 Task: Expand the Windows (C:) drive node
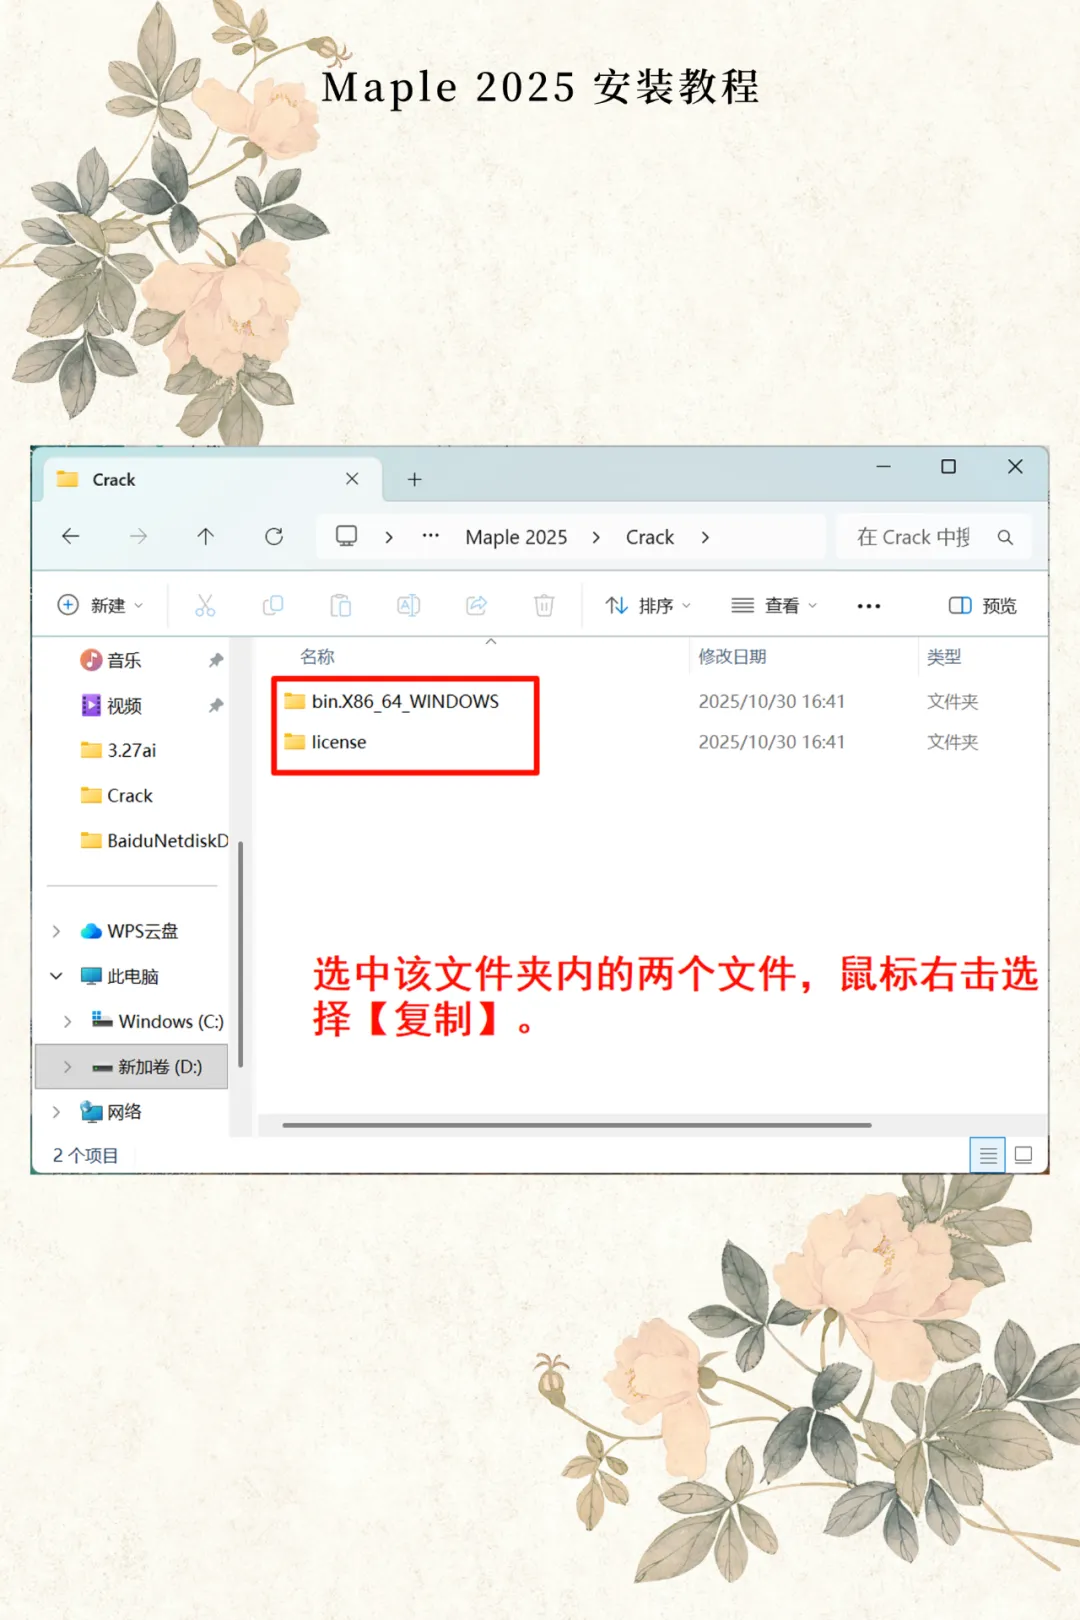68,1021
